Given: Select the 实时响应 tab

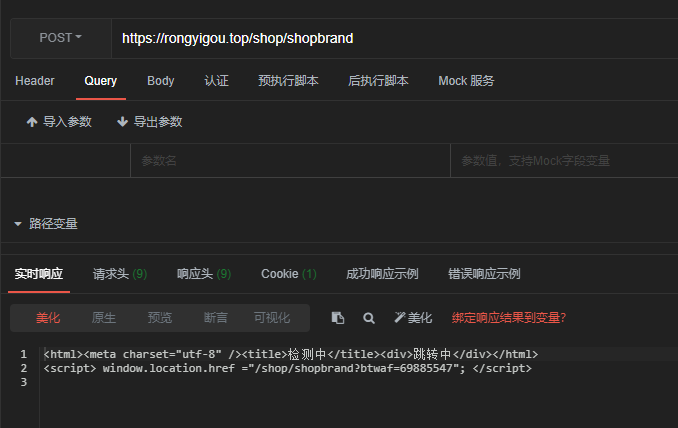Looking at the screenshot, I should [39, 274].
